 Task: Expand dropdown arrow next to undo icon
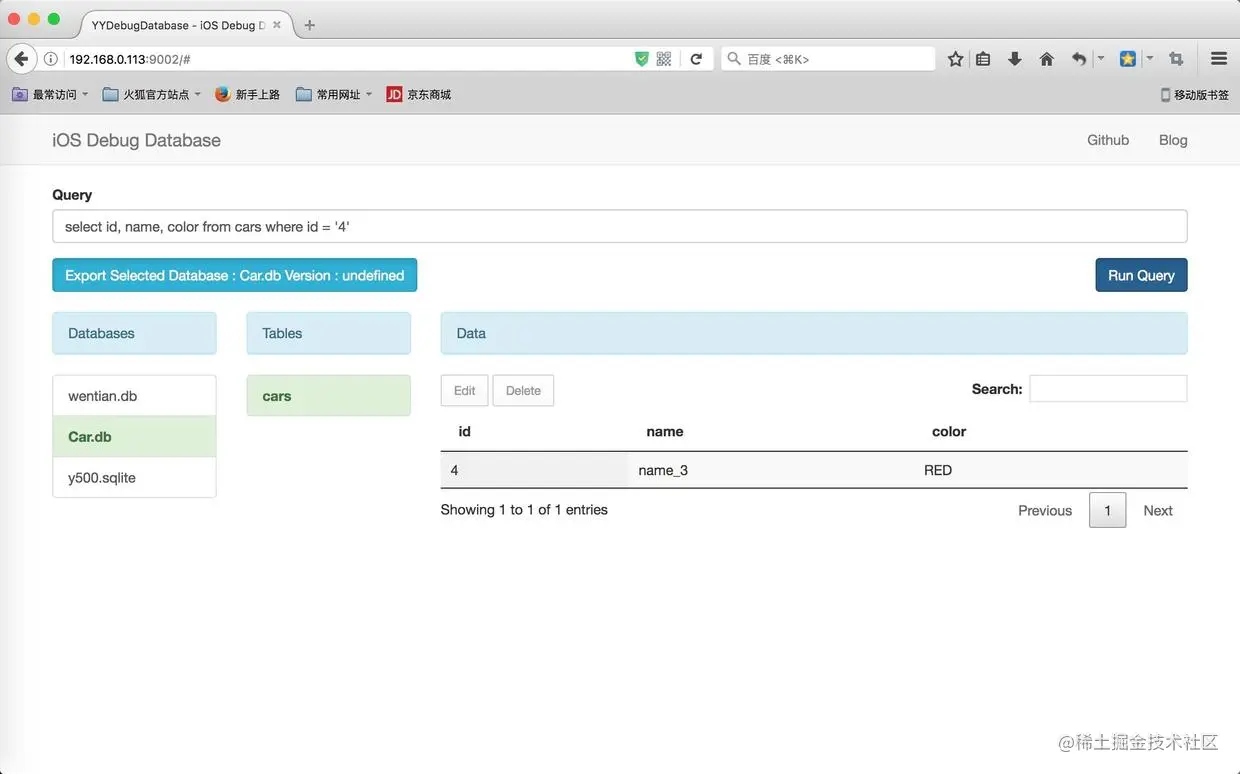point(1101,59)
